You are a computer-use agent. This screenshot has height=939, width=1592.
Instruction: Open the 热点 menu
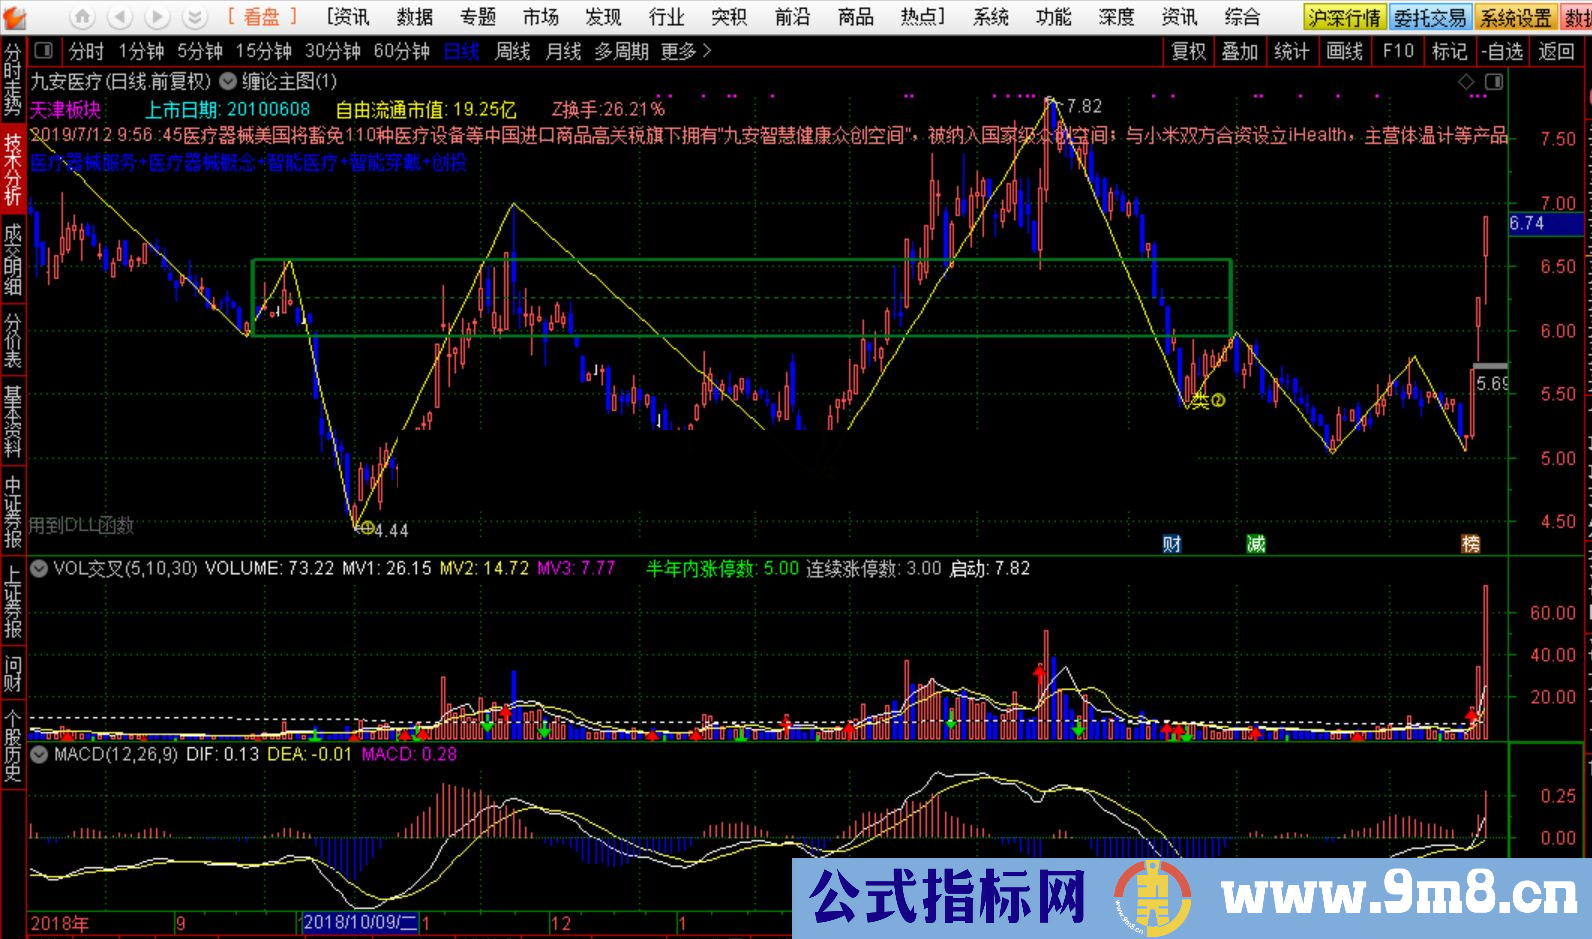click(x=922, y=17)
